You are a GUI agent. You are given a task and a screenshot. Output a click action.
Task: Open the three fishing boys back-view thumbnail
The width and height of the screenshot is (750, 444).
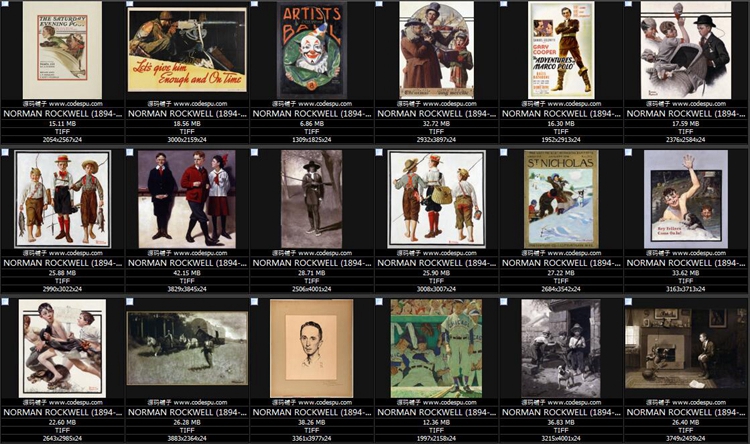click(436, 199)
